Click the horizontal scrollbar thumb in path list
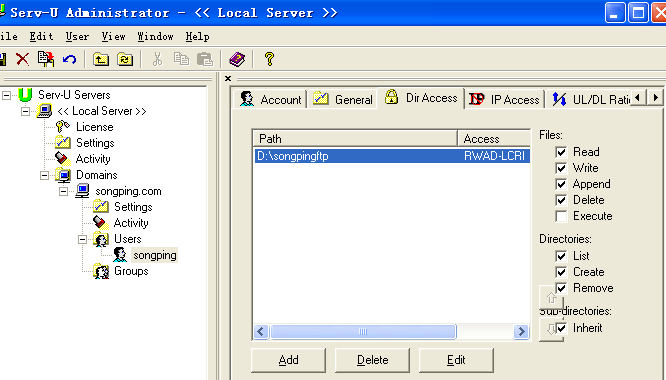Screen dimensions: 666x380 click(x=363, y=331)
